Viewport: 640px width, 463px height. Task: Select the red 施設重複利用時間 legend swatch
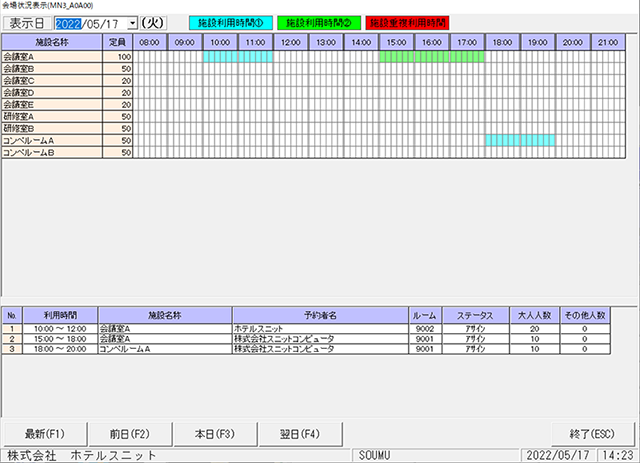(x=407, y=23)
